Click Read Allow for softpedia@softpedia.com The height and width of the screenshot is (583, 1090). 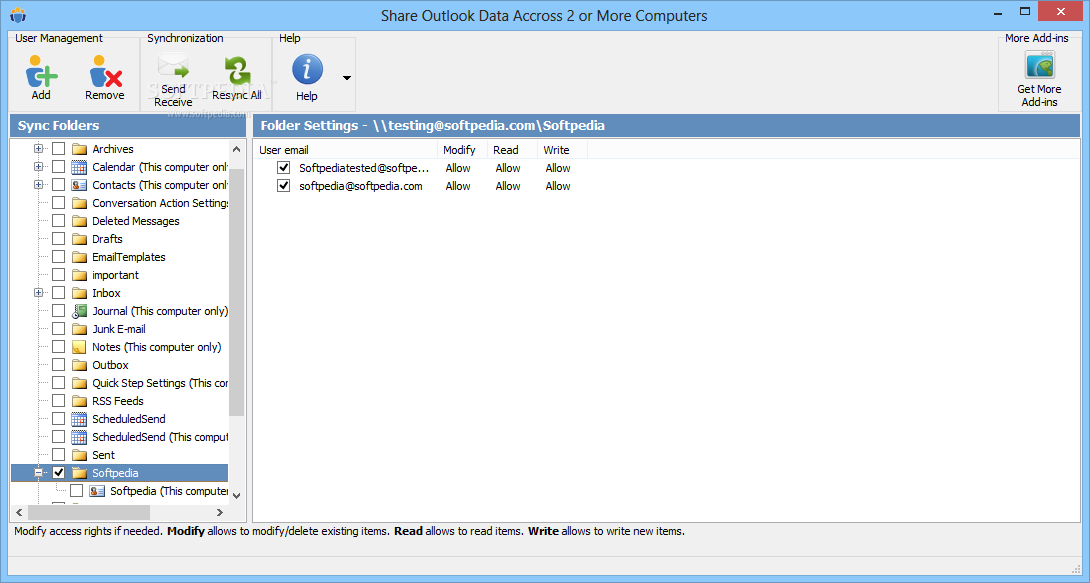[x=508, y=186]
